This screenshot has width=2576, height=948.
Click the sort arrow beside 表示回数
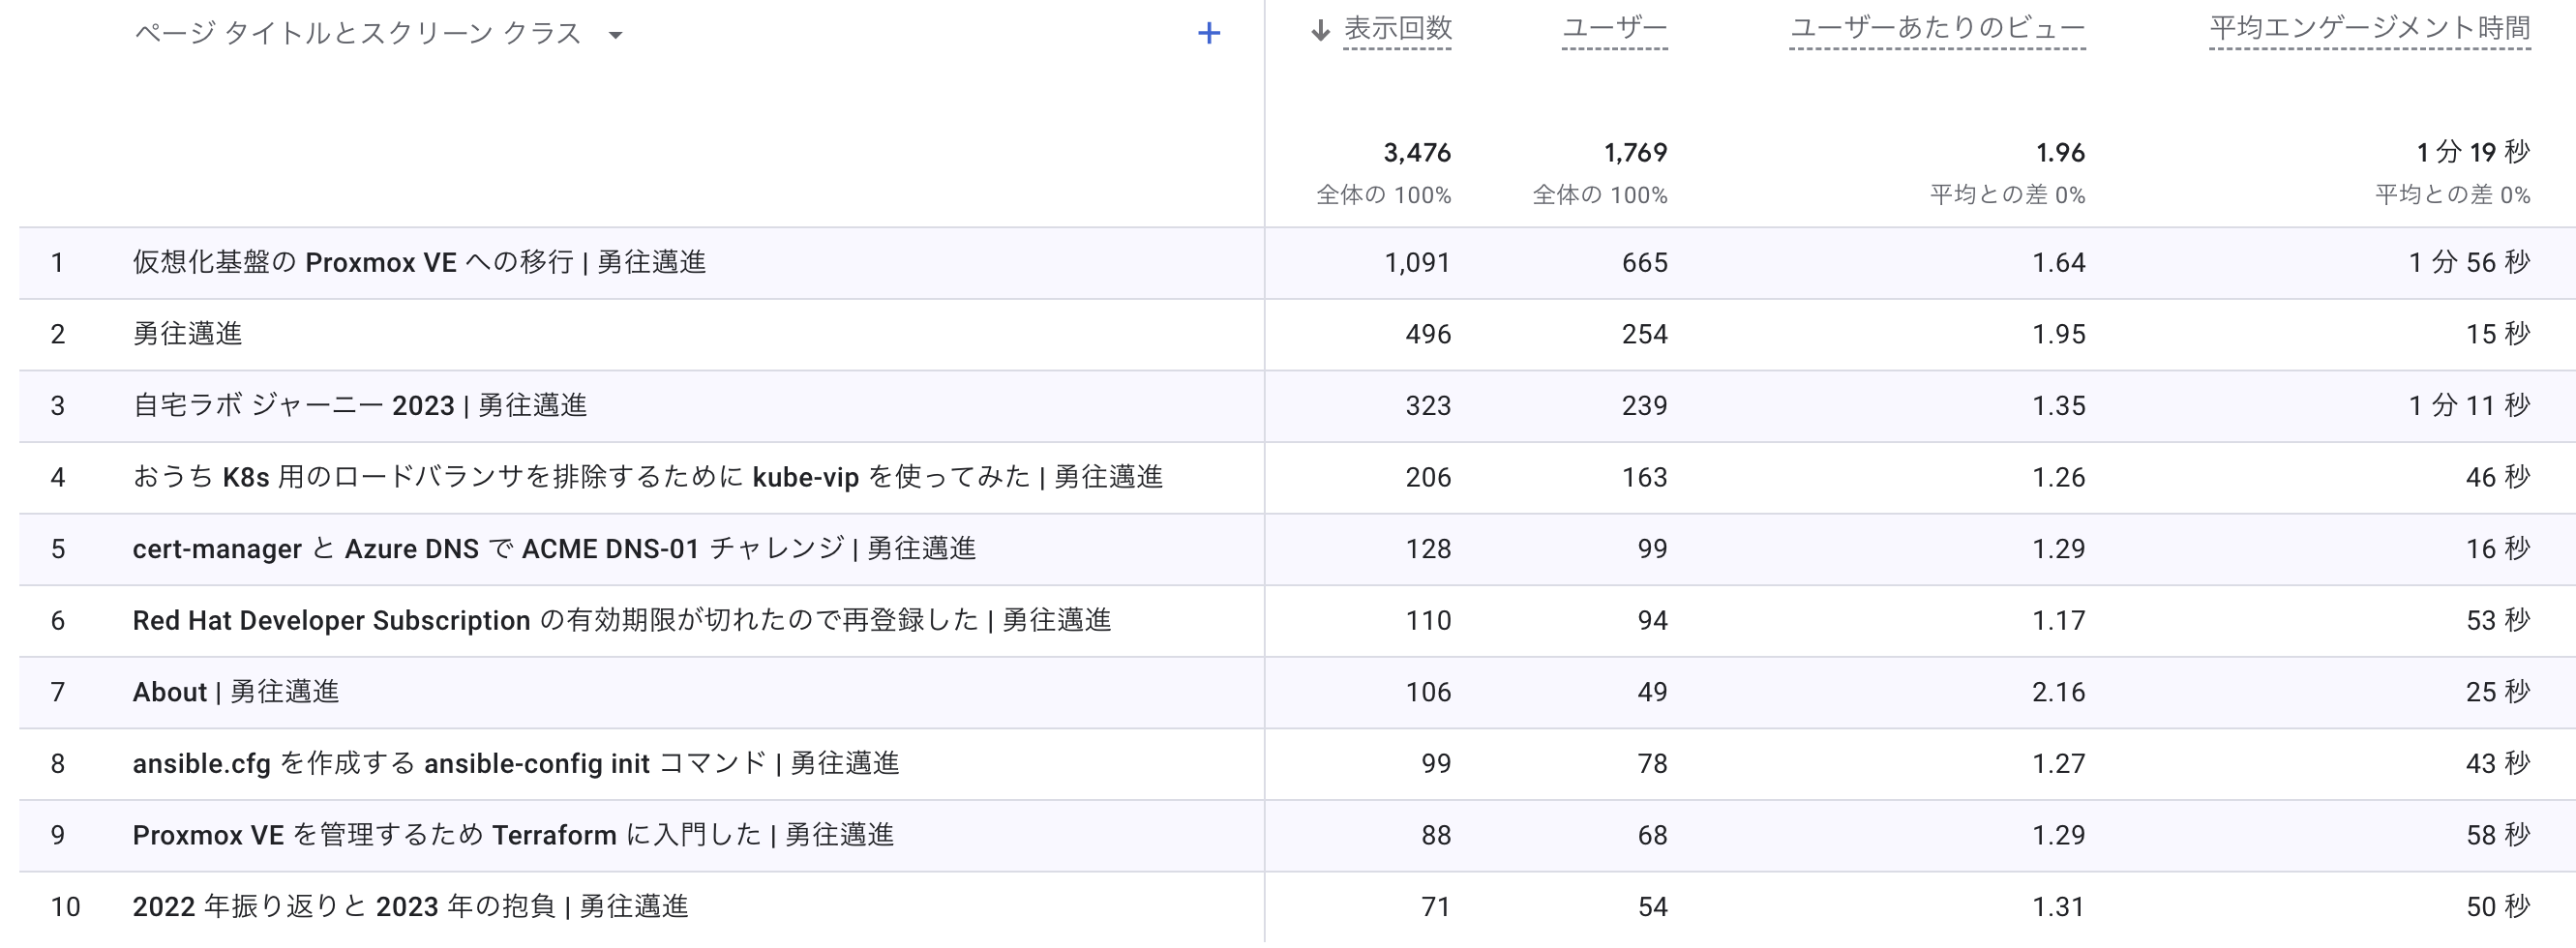[x=1320, y=31]
